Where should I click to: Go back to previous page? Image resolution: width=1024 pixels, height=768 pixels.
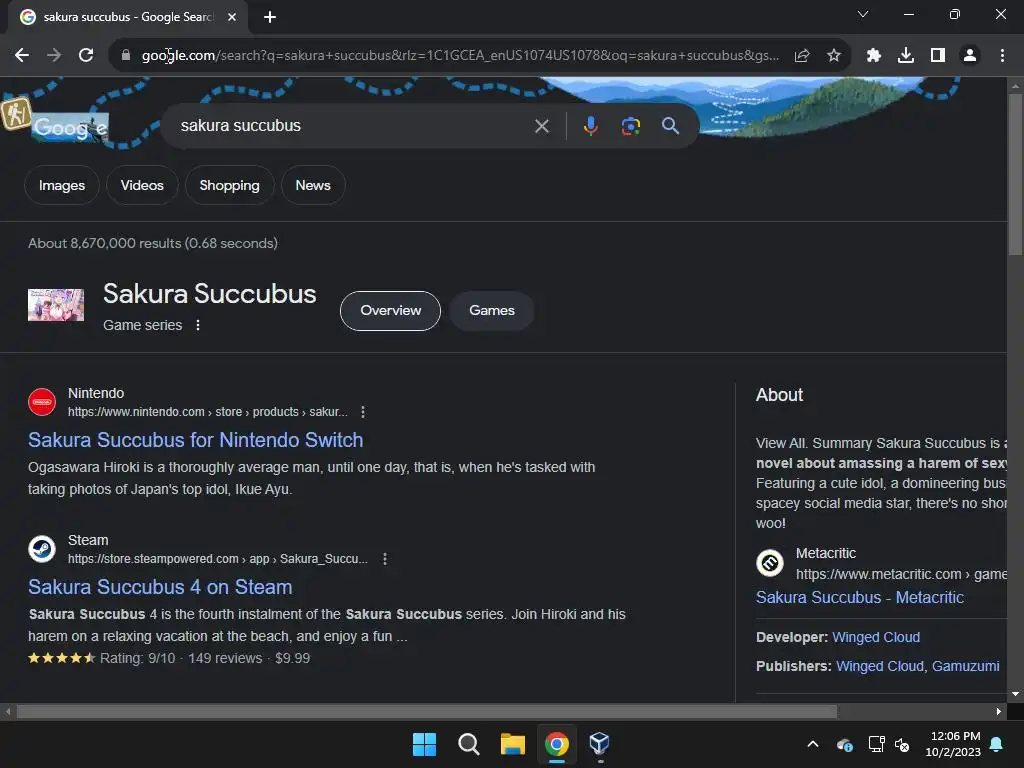point(22,56)
